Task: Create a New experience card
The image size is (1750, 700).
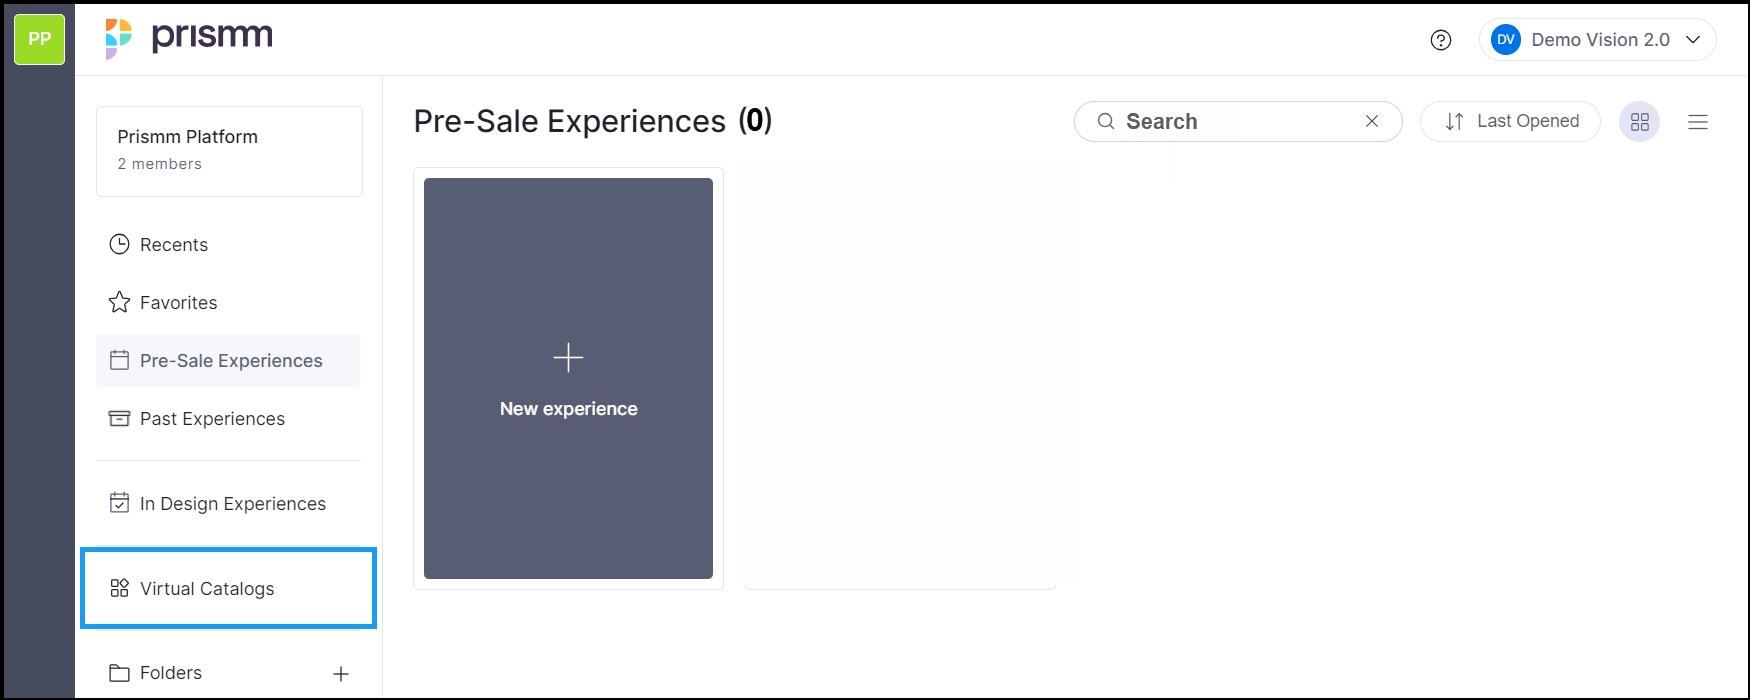Action: pos(568,378)
